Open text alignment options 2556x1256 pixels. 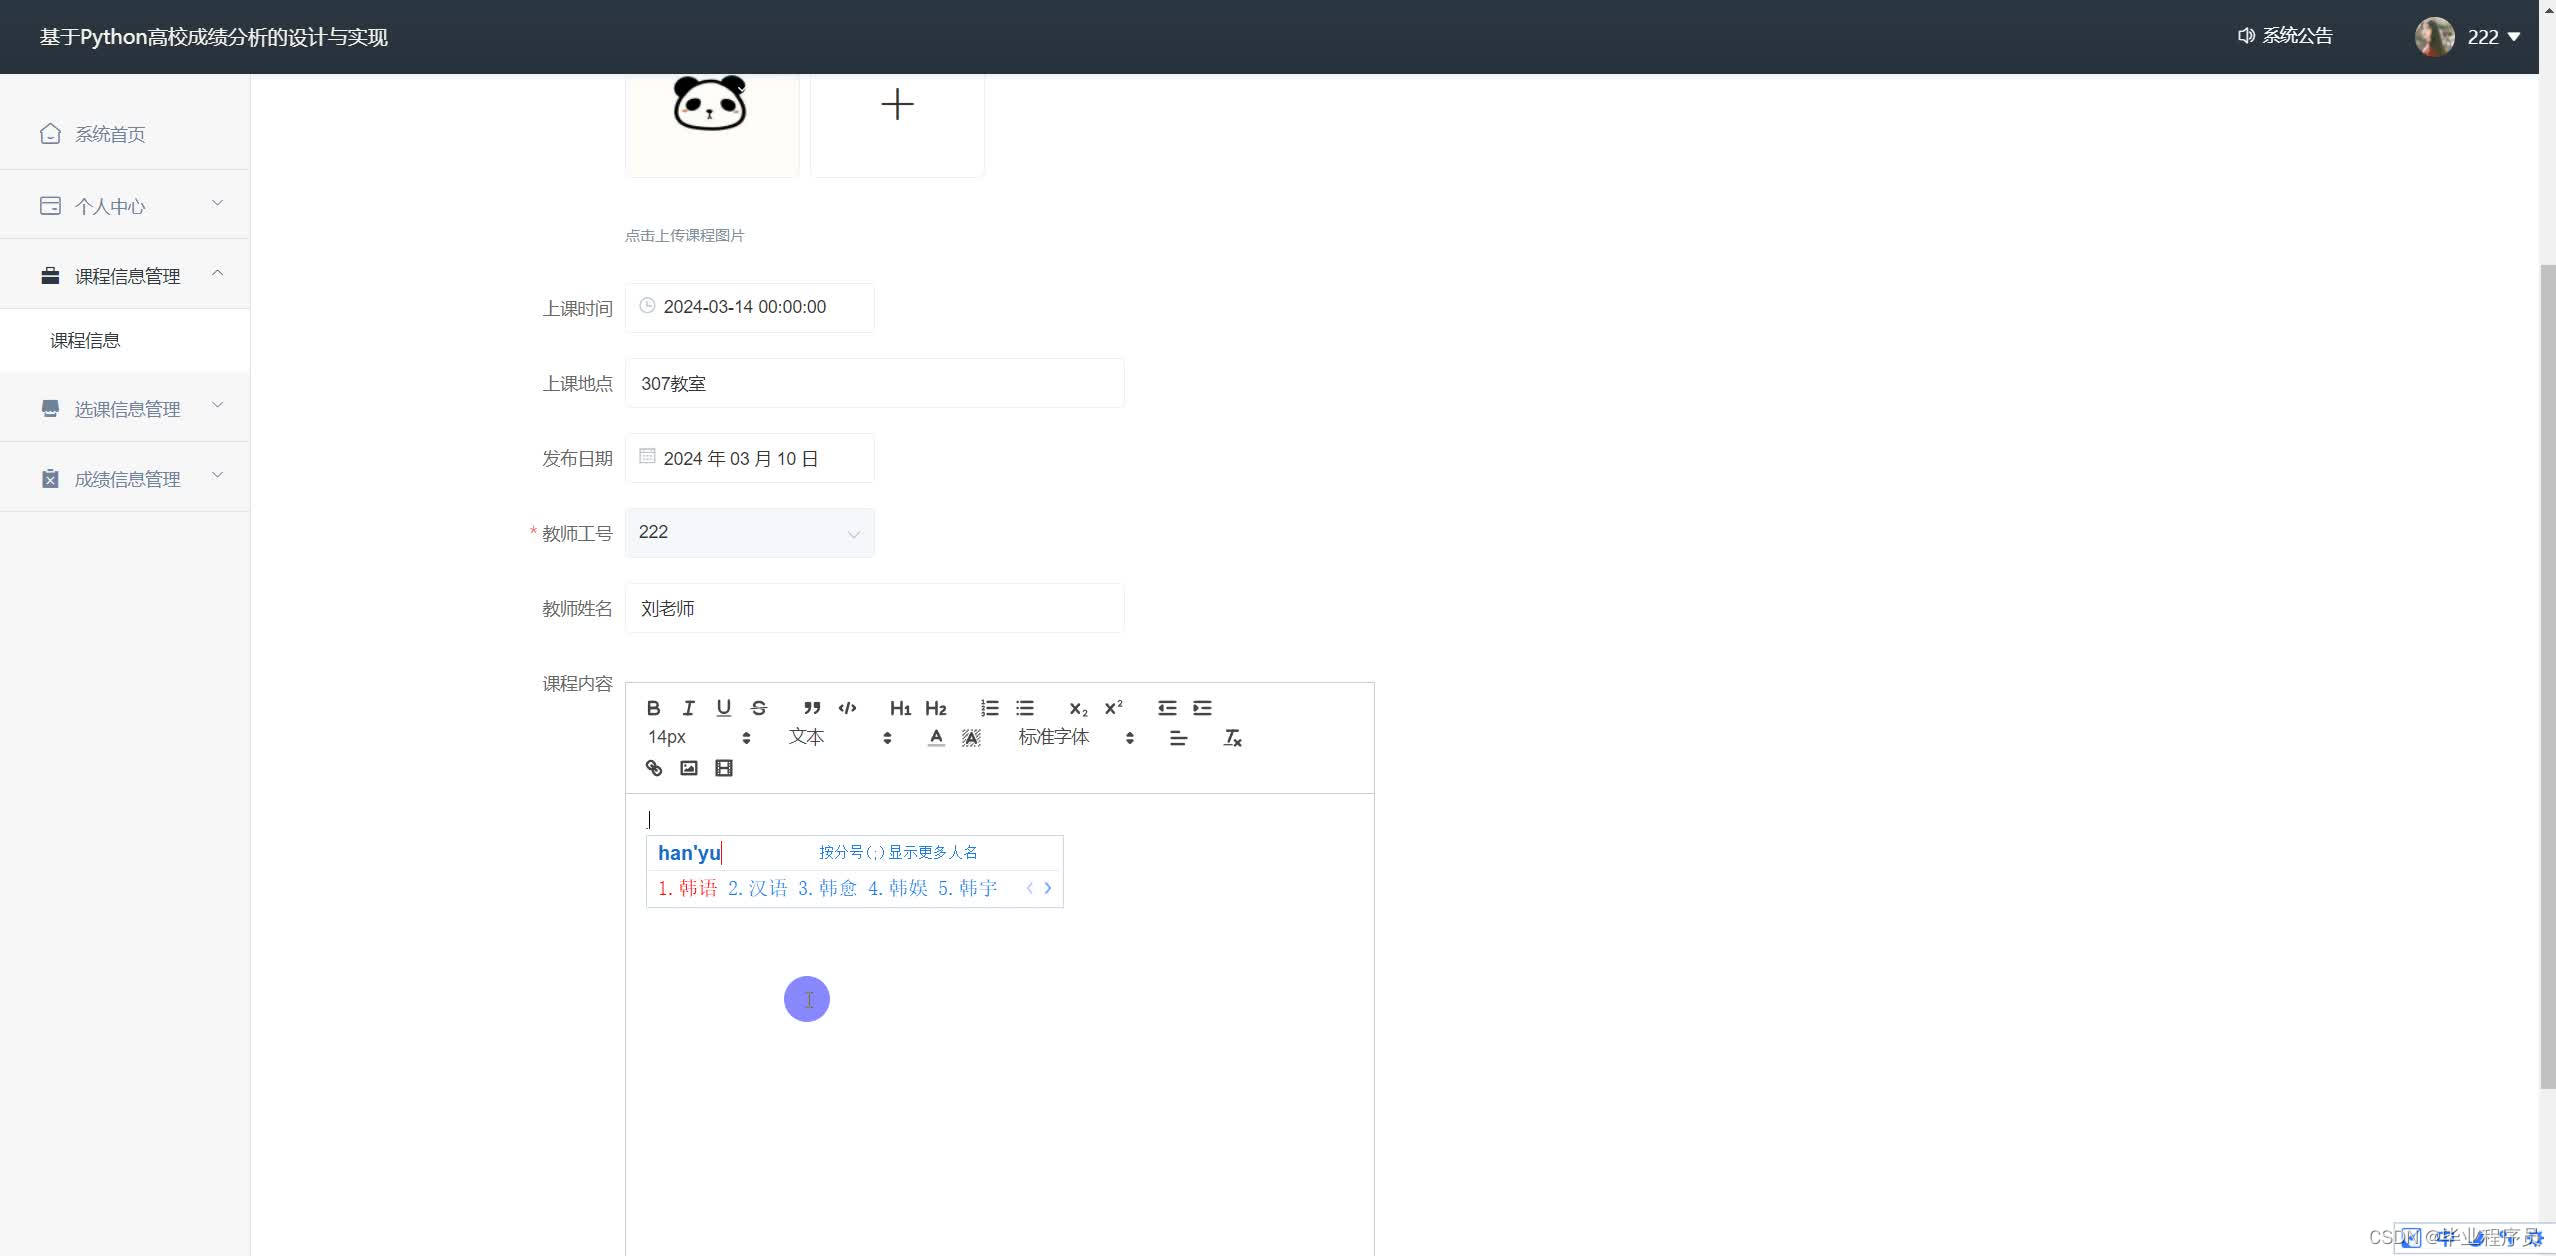(1178, 738)
